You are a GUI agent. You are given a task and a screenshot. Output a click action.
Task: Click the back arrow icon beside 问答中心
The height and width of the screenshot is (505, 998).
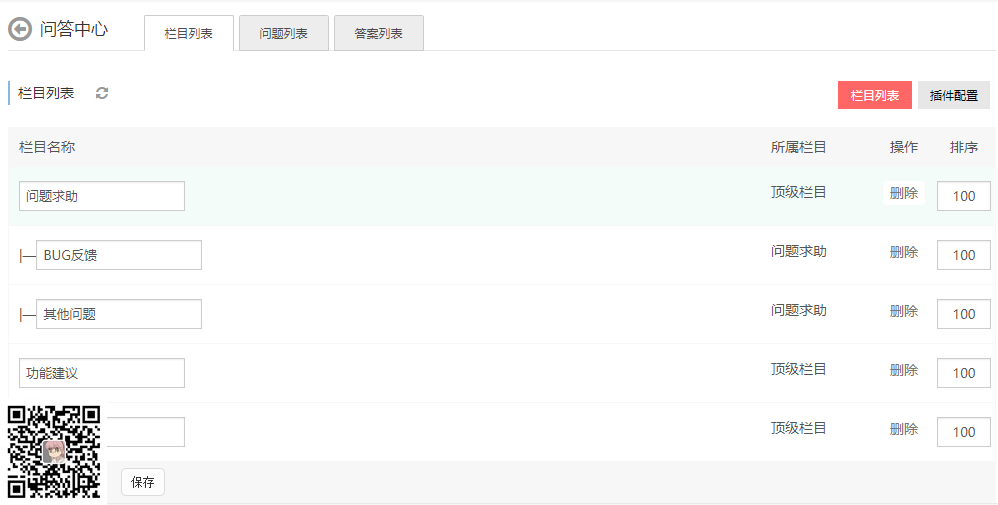point(20,29)
